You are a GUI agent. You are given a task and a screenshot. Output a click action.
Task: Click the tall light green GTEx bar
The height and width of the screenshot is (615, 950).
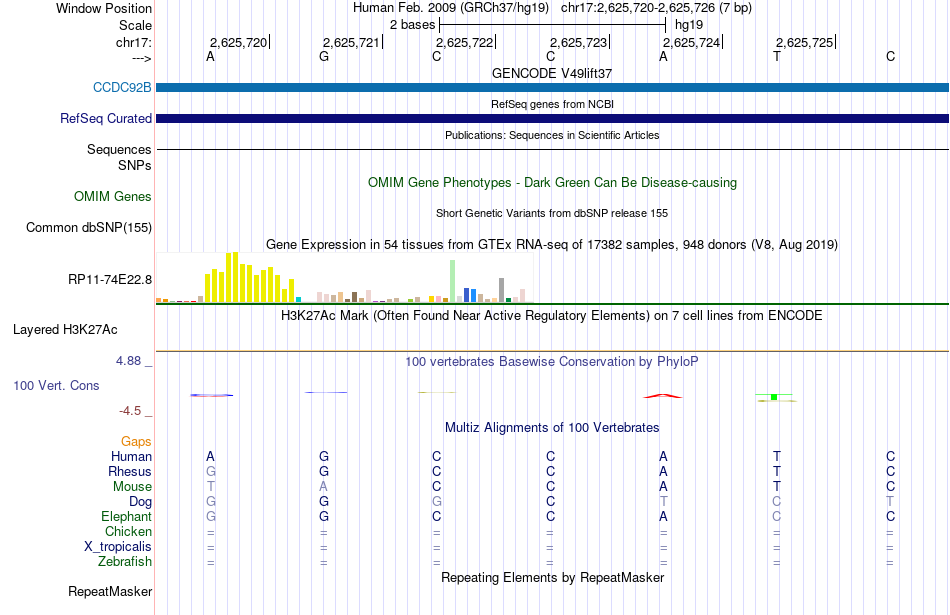[x=453, y=281]
